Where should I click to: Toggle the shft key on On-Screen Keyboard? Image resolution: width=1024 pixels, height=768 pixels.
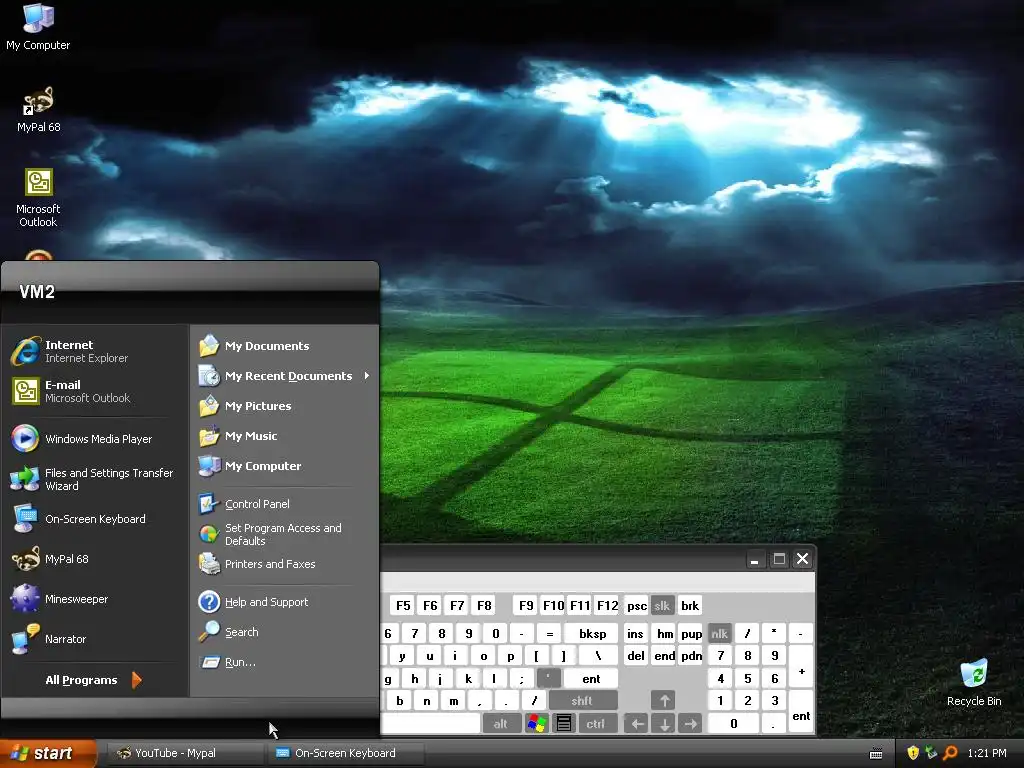point(583,701)
